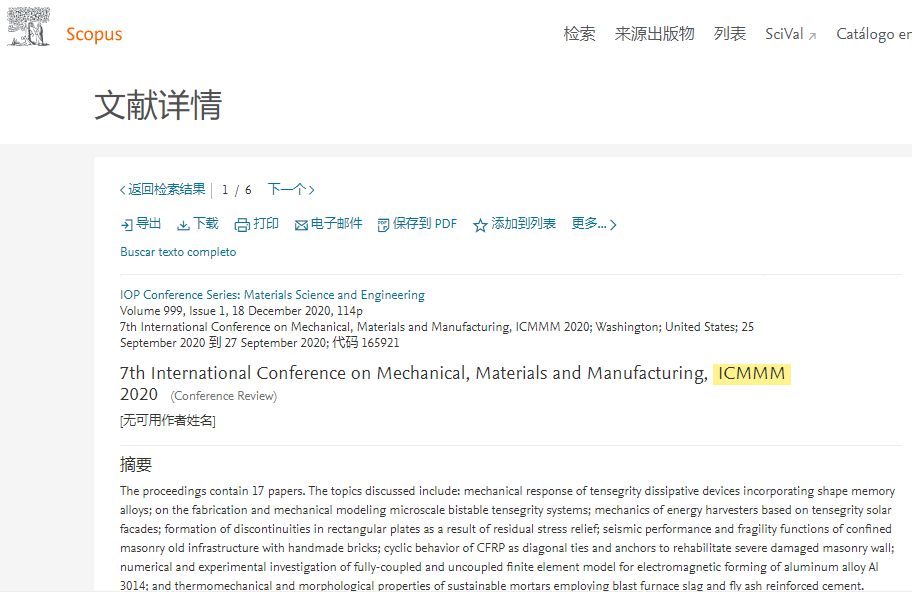Click the 打印 printer icon

pyautogui.click(x=242, y=225)
